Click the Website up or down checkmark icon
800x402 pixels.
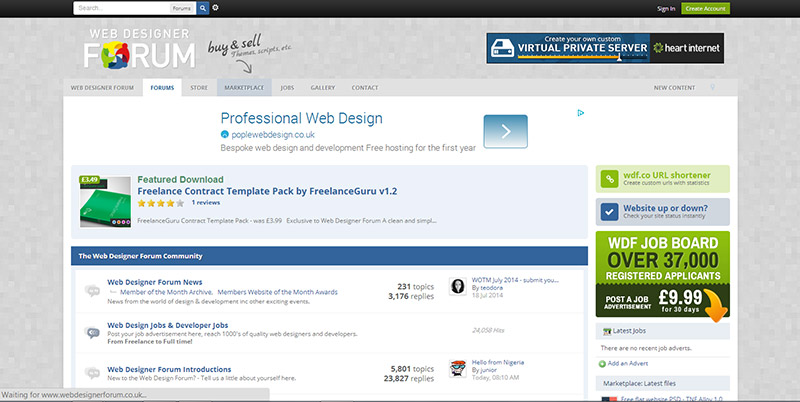(609, 212)
